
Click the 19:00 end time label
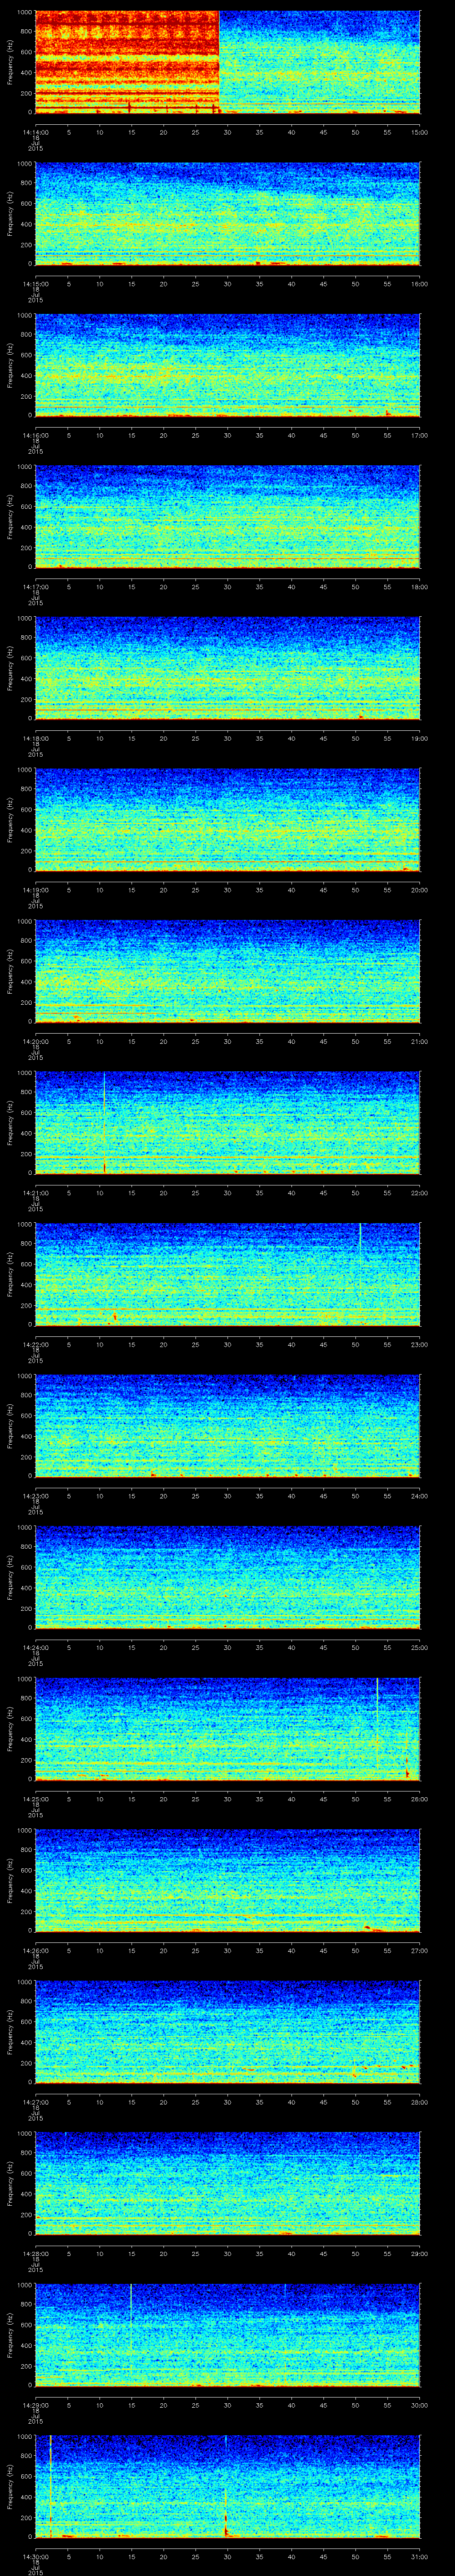[419, 738]
